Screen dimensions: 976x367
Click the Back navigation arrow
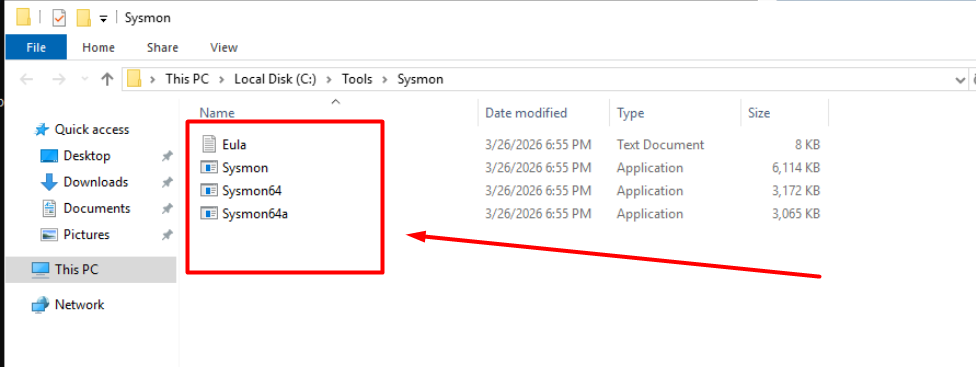(26, 79)
